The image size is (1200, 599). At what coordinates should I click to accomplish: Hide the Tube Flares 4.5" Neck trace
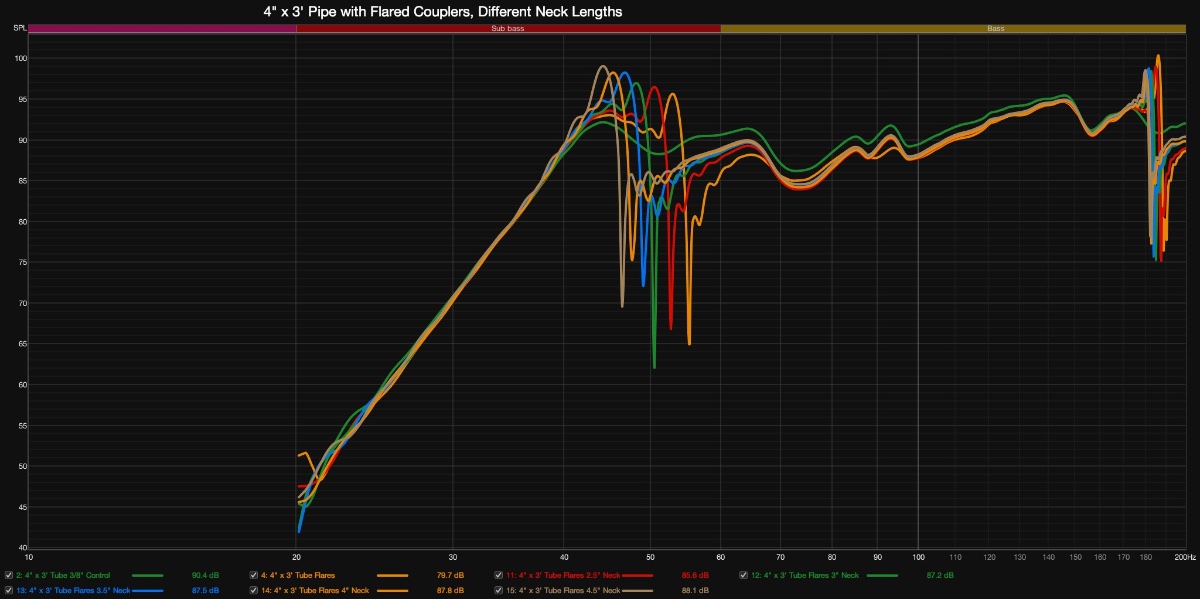[499, 591]
